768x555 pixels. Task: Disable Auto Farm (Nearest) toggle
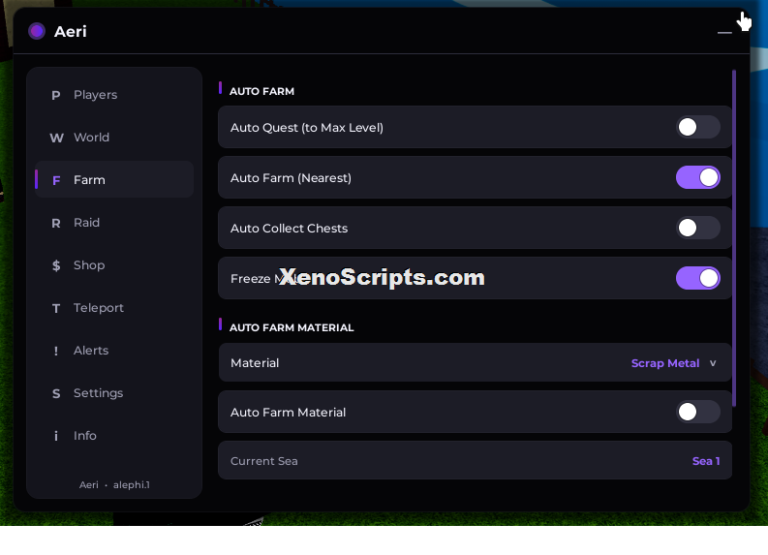point(698,177)
